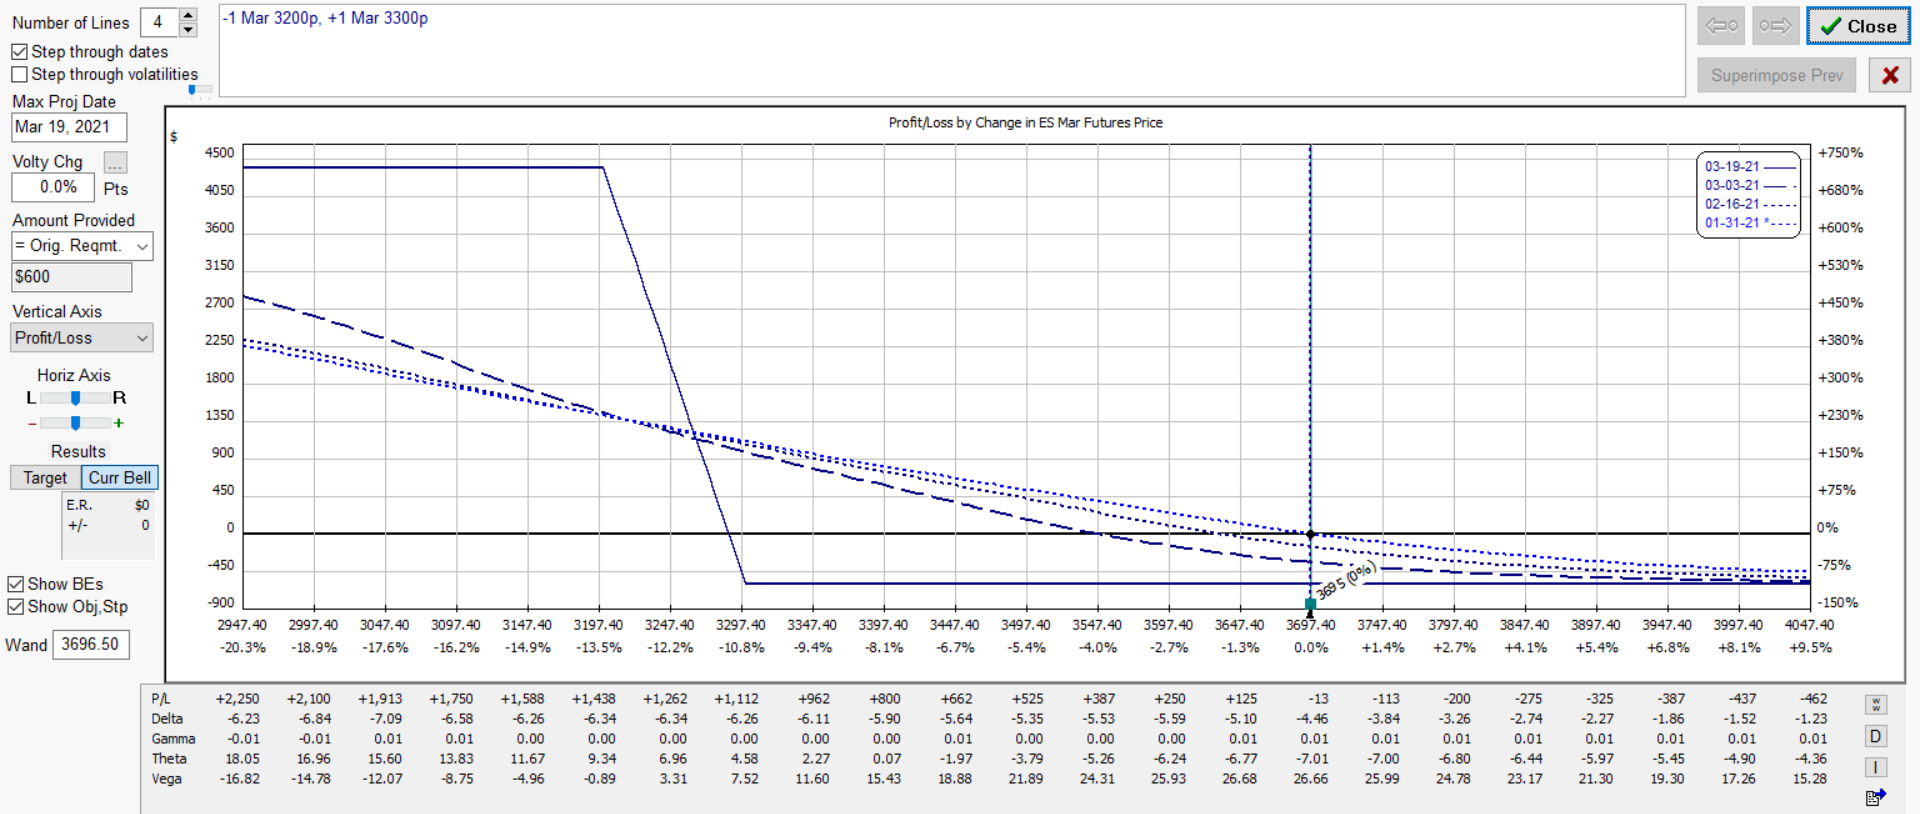Click the 3695 (0%) breakeven label
Image resolution: width=1920 pixels, height=814 pixels.
[1346, 582]
